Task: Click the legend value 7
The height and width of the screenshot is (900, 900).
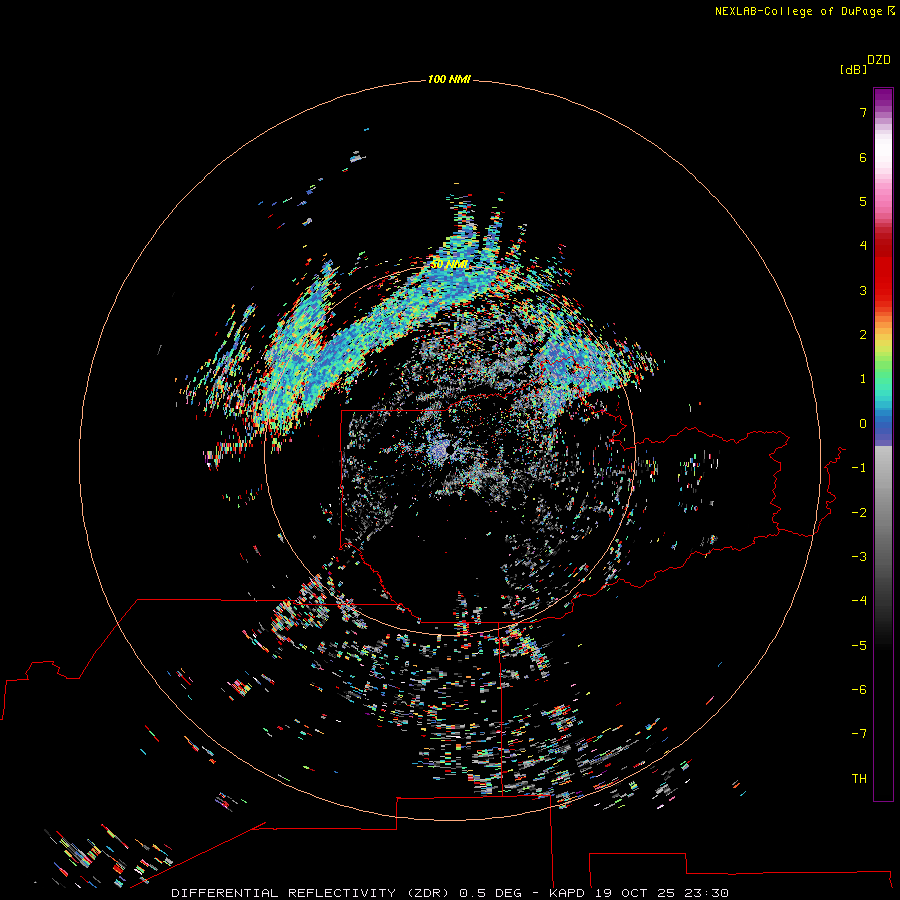Action: pyautogui.click(x=863, y=112)
